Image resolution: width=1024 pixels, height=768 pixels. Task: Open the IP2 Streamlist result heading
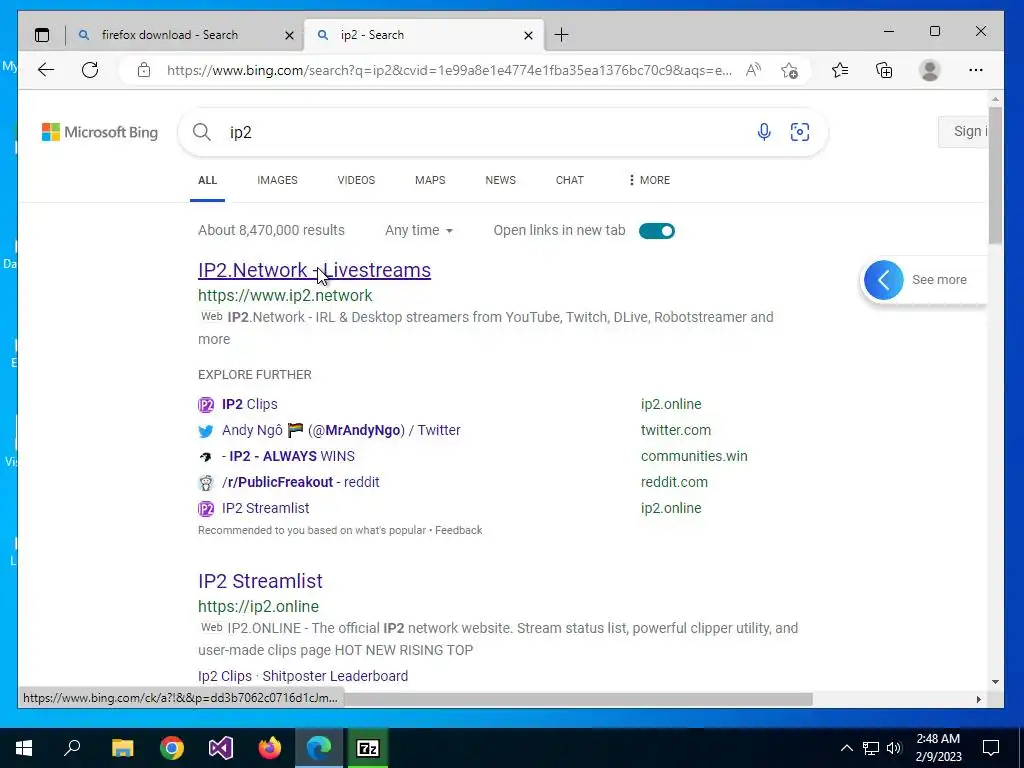point(260,581)
